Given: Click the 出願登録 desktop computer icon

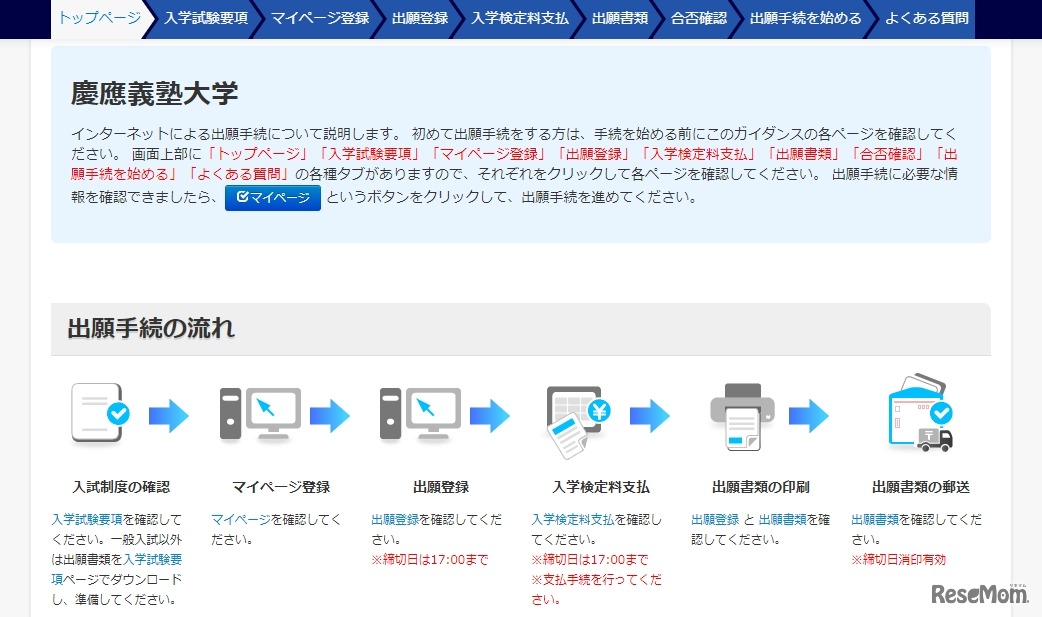Looking at the screenshot, I should tap(422, 414).
